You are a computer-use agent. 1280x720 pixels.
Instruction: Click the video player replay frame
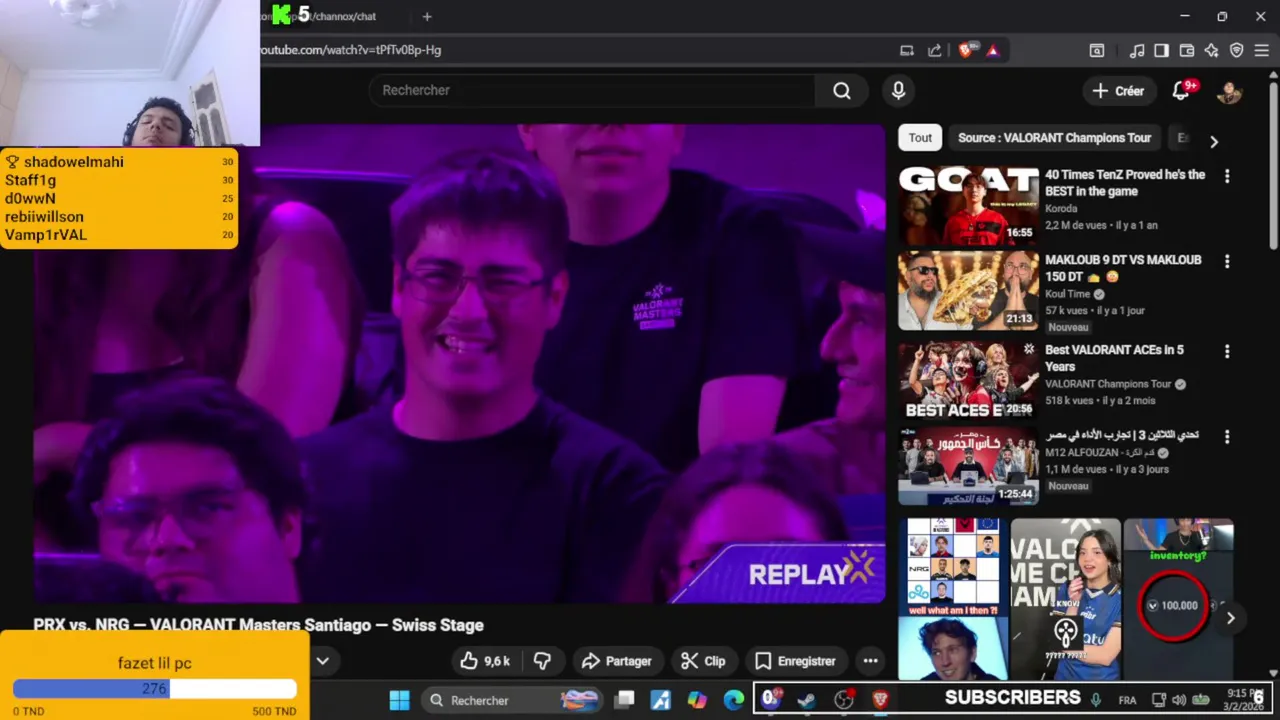[x=459, y=364]
